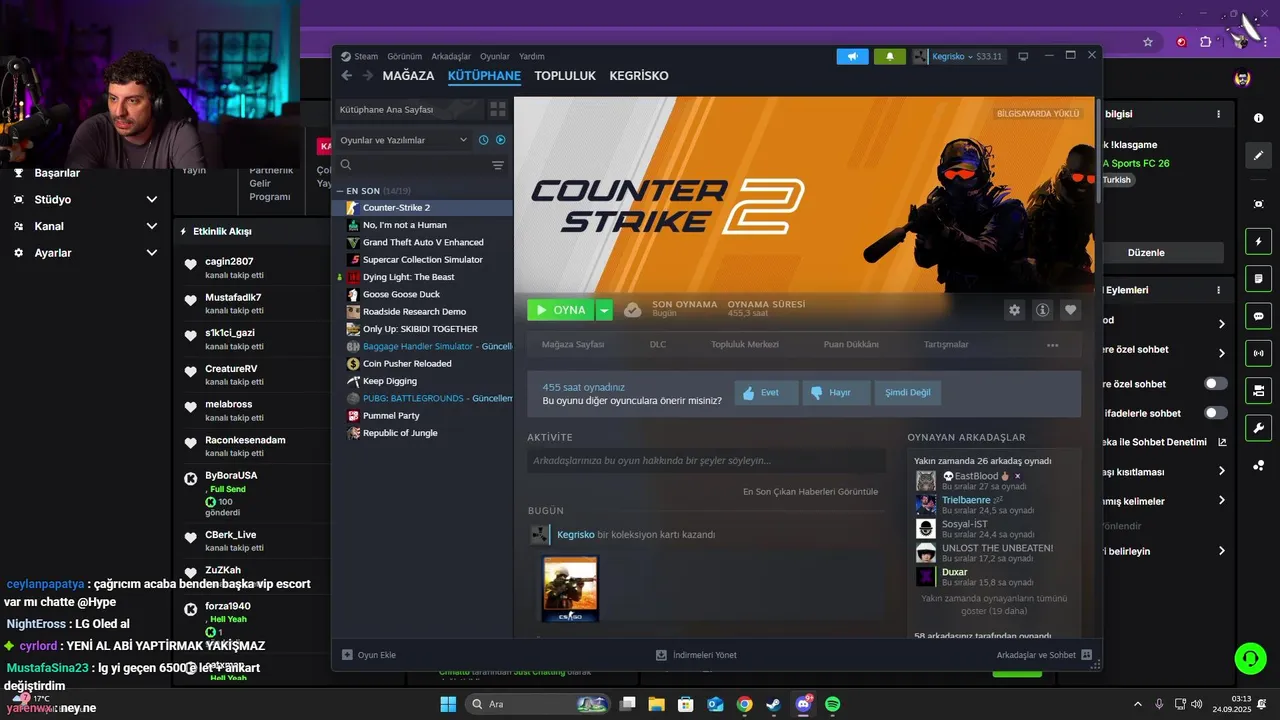This screenshot has width=1280, height=720.
Task: Click the broadcast signal icon in the Kick sidebar
Action: (x=1258, y=353)
